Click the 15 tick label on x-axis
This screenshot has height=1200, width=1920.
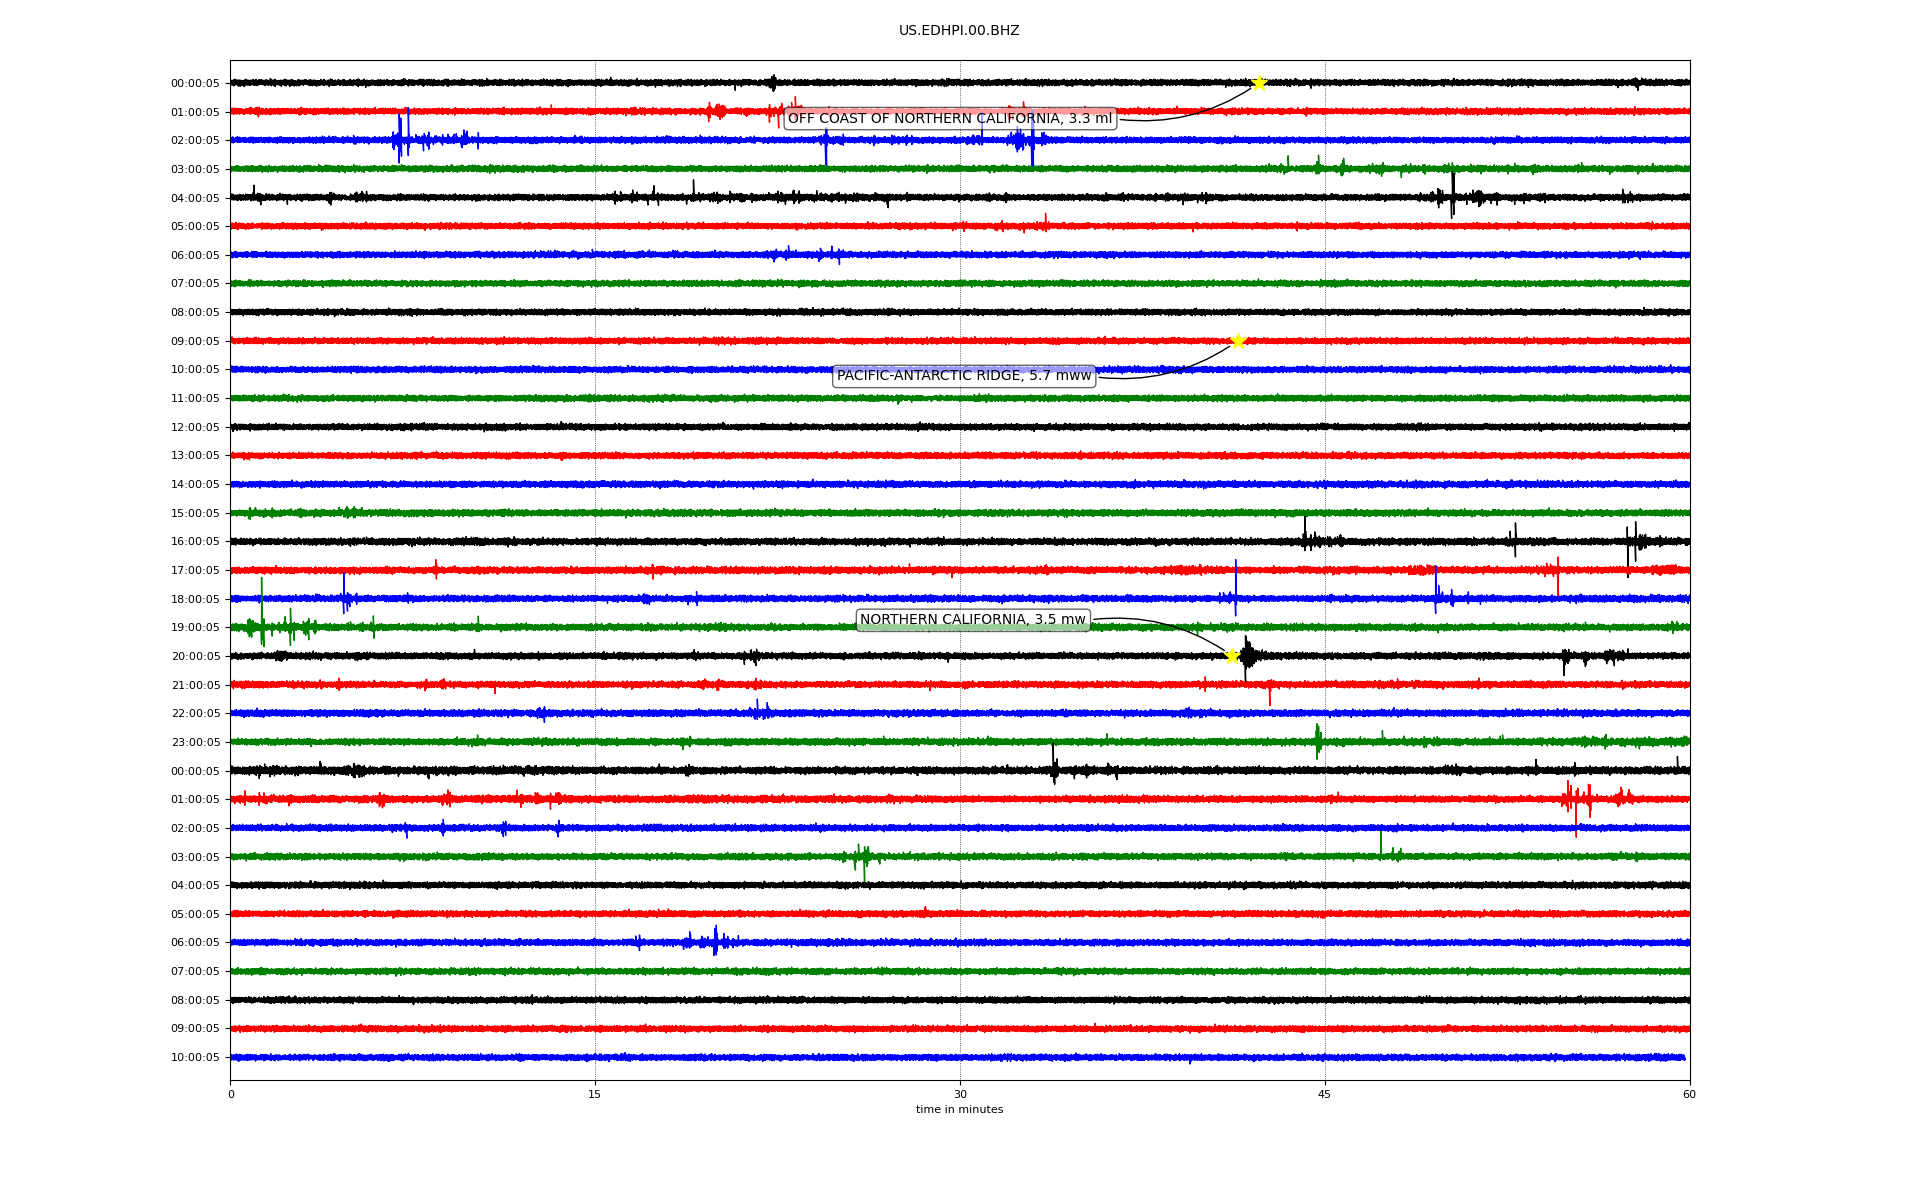[x=595, y=1094]
